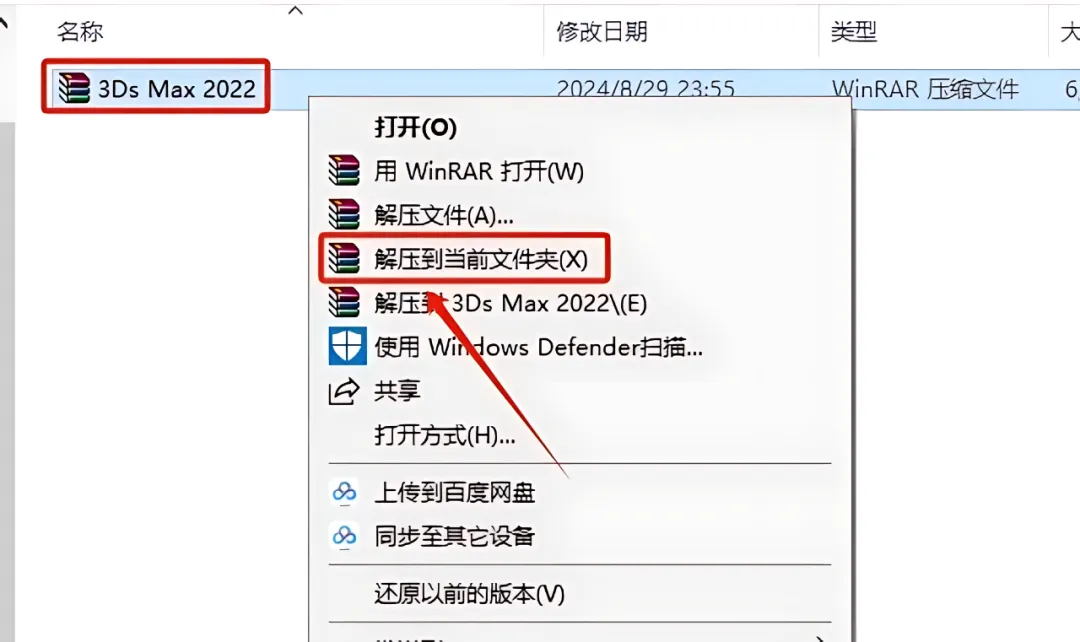The height and width of the screenshot is (642, 1080).
Task: Click the 上传到百度网盘 menu text
Action: click(455, 493)
